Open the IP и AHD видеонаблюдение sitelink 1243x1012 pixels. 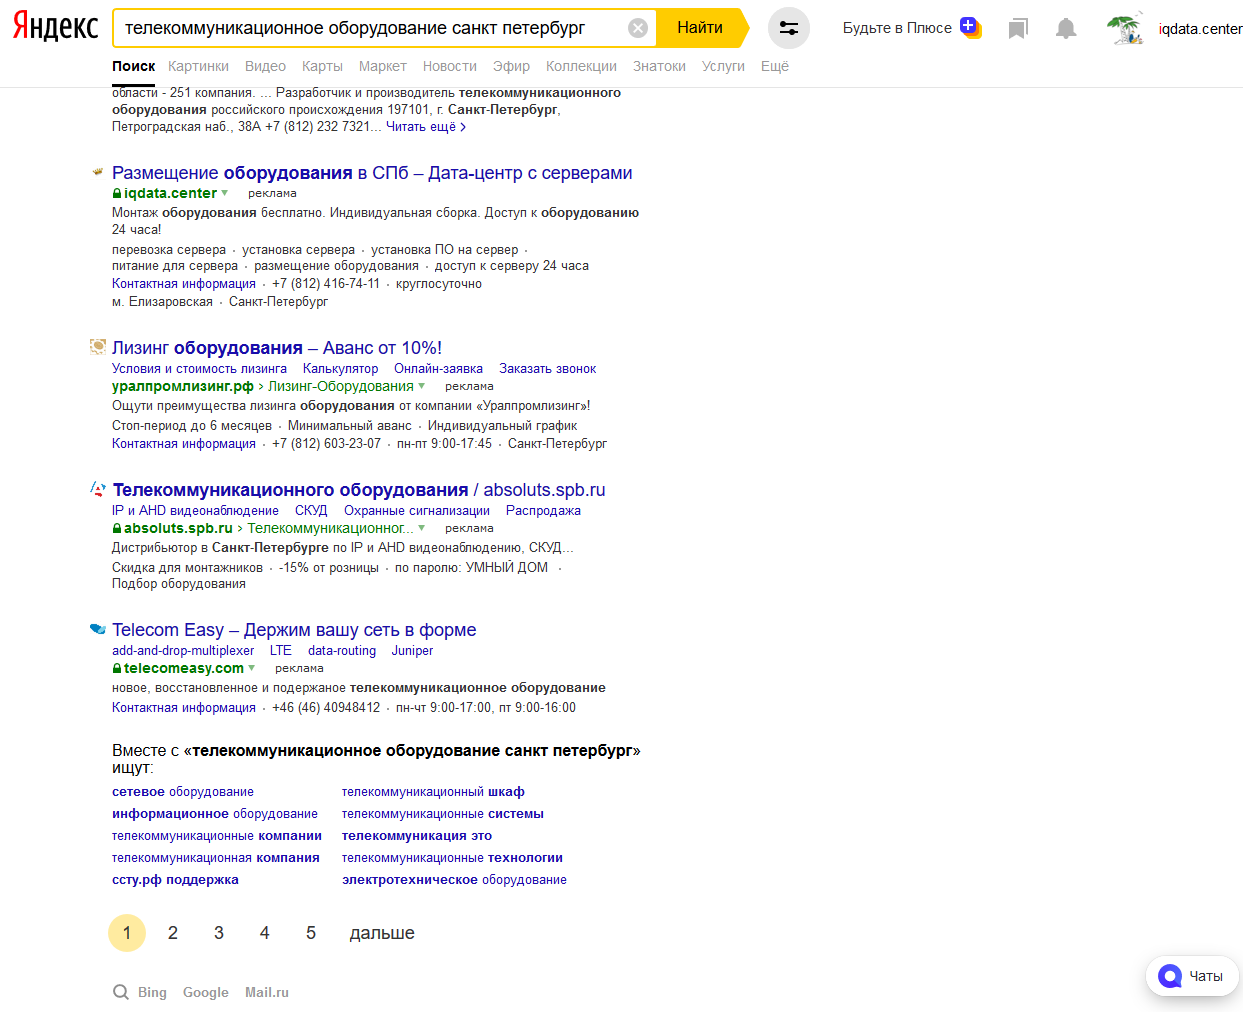(x=195, y=511)
